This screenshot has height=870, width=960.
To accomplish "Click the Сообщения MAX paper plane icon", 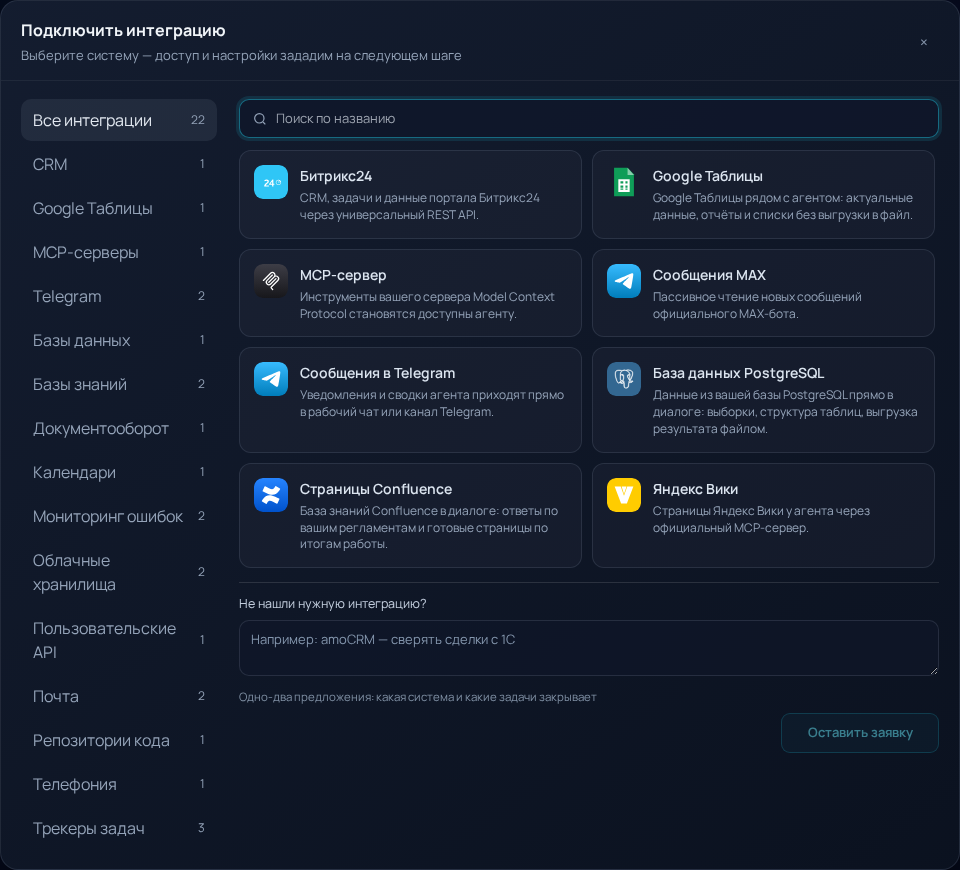I will pos(623,280).
